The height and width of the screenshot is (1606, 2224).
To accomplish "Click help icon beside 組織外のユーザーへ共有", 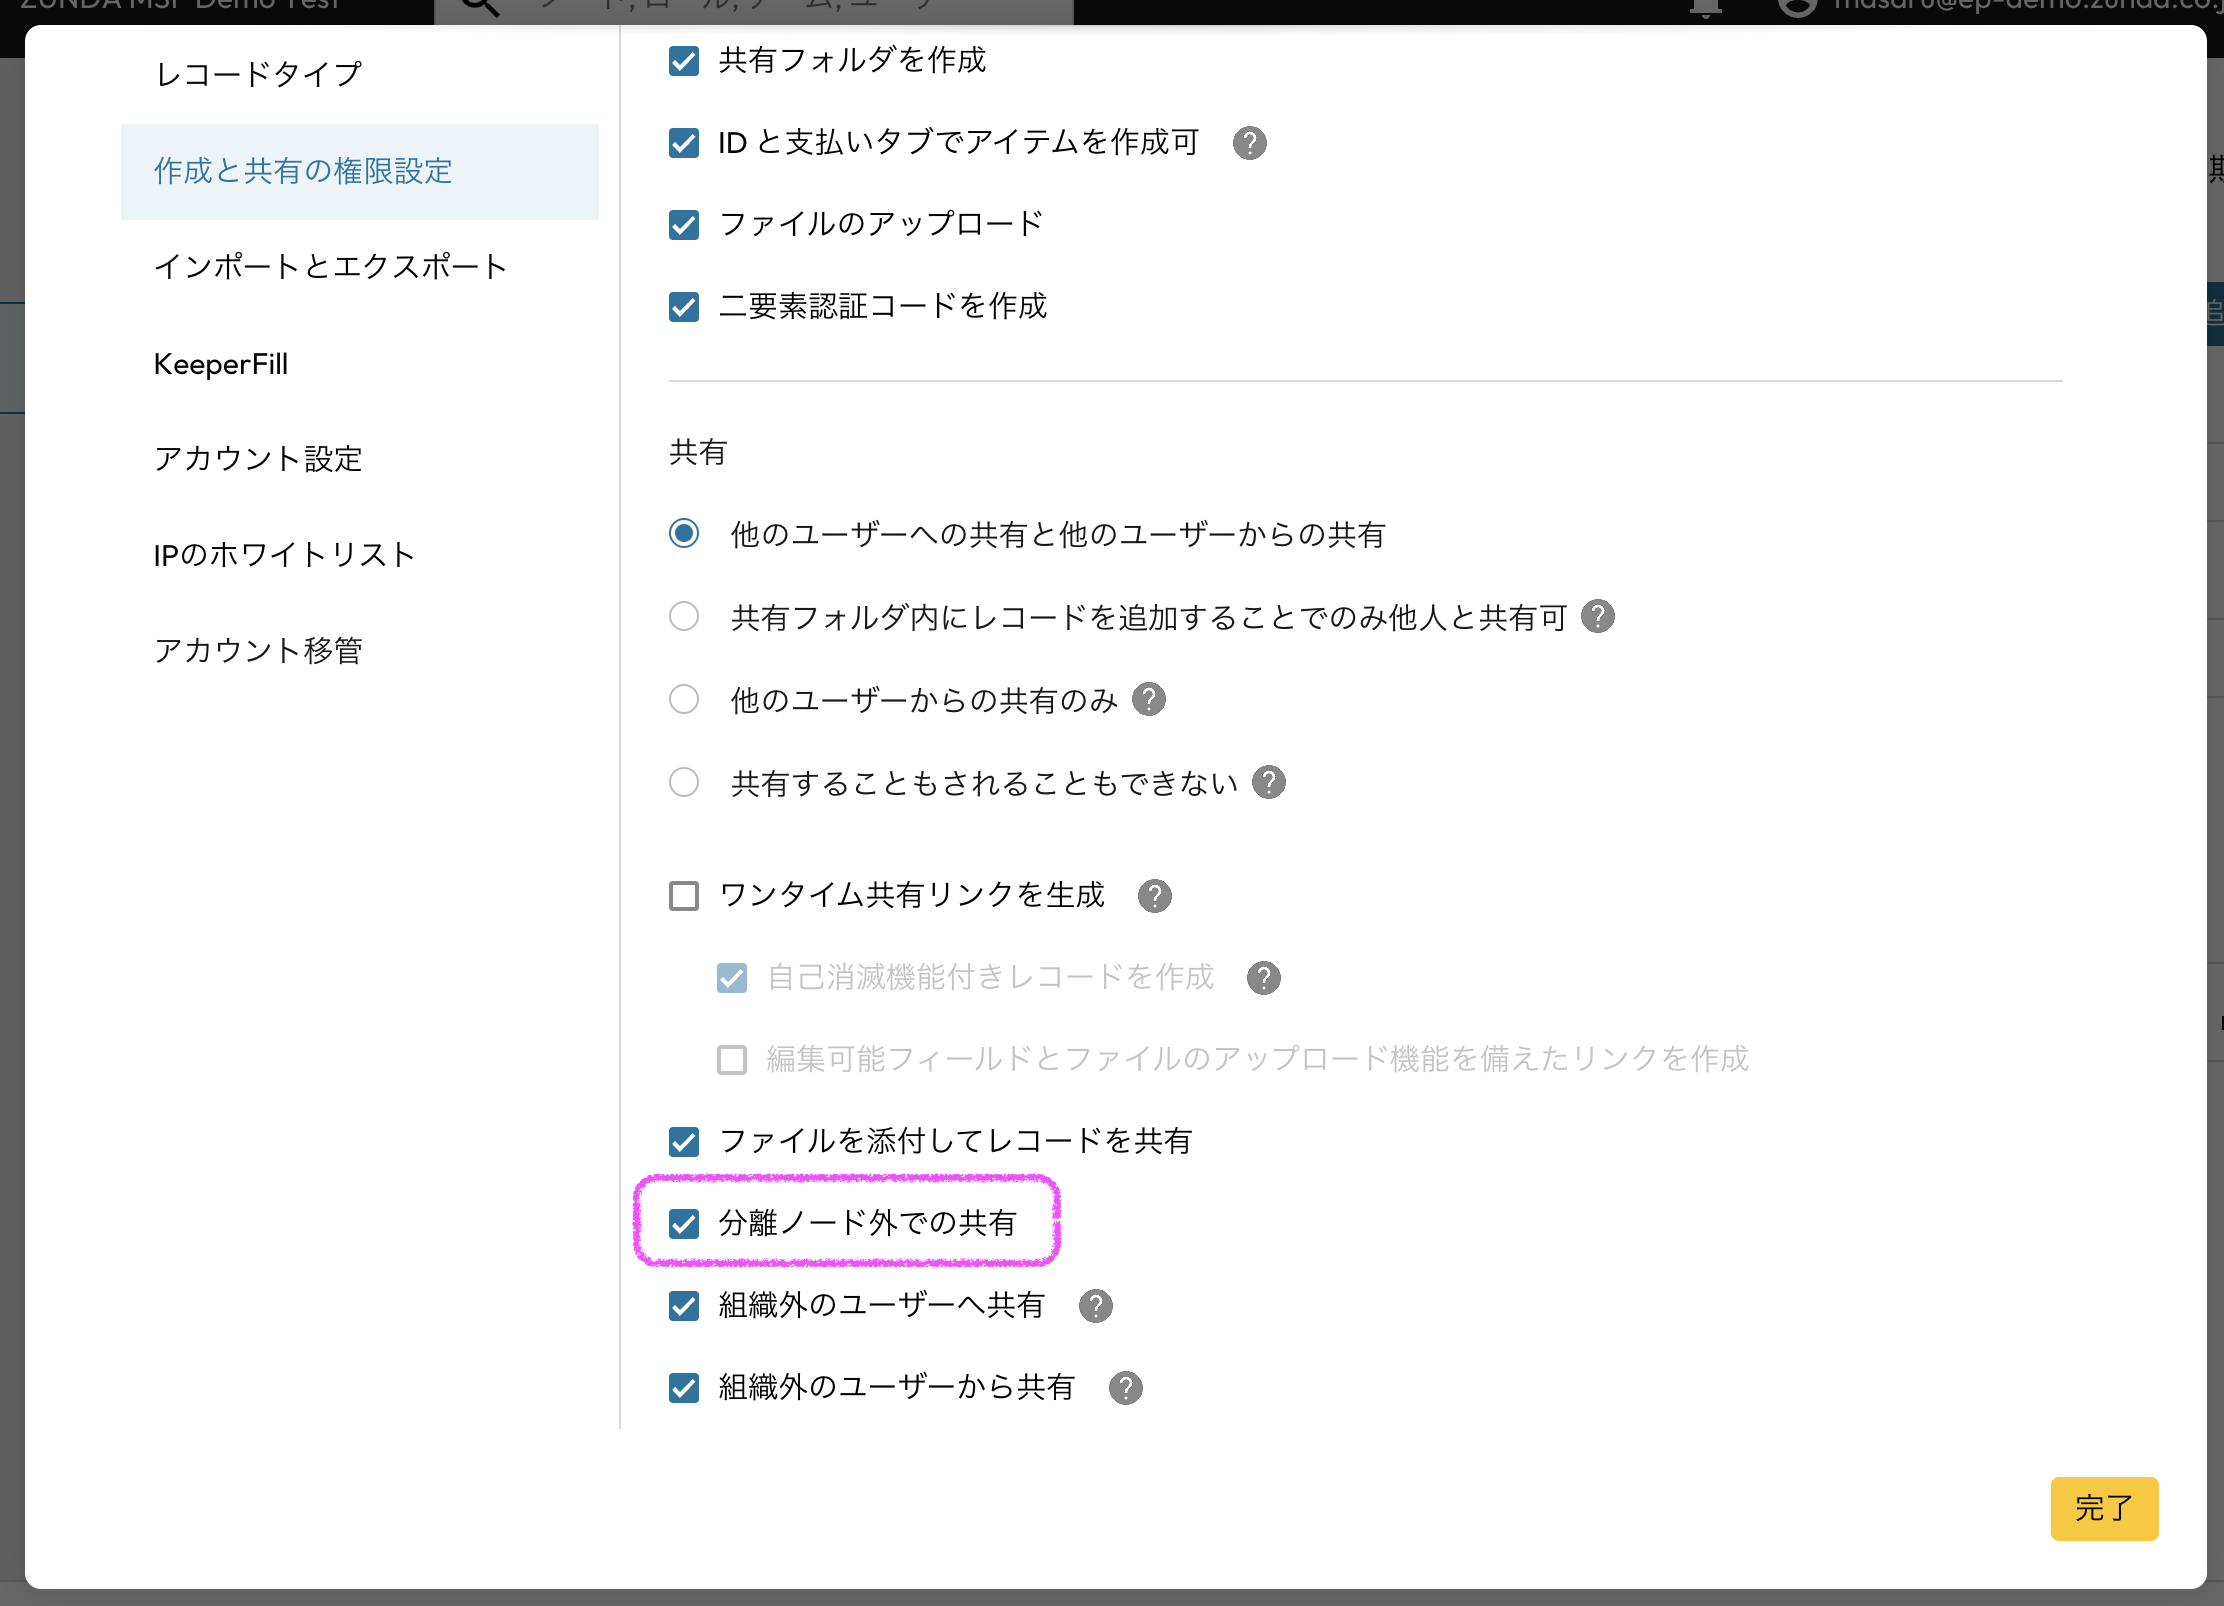I will pos(1096,1306).
